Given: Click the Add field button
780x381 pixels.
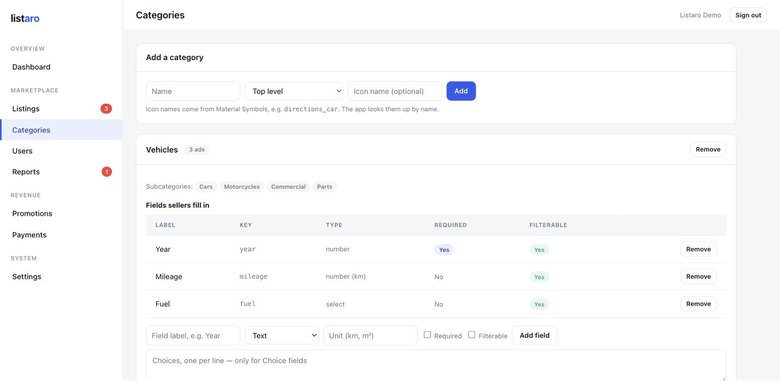Looking at the screenshot, I should pos(535,335).
